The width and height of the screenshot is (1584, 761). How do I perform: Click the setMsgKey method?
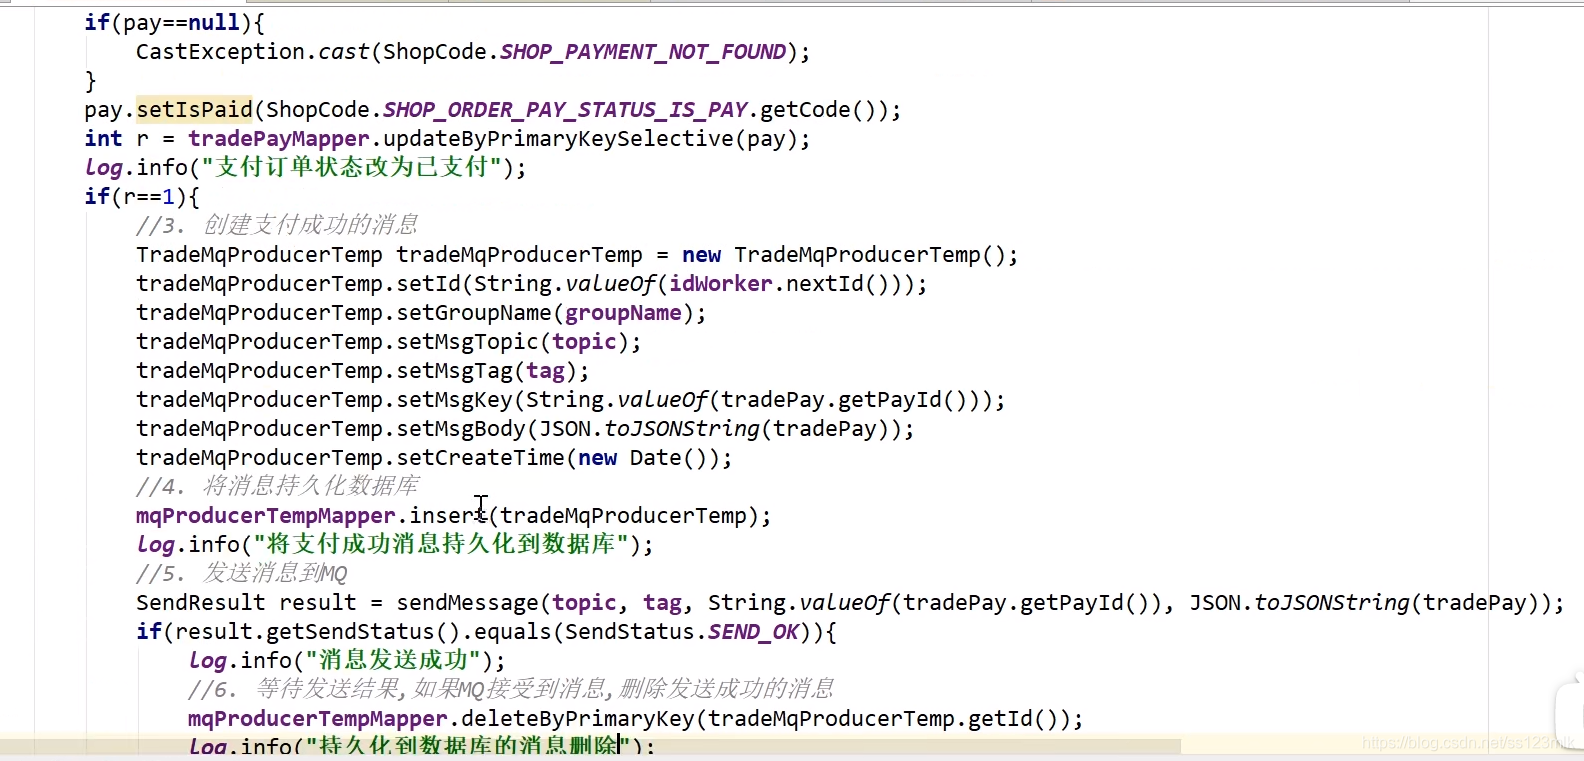pos(455,400)
